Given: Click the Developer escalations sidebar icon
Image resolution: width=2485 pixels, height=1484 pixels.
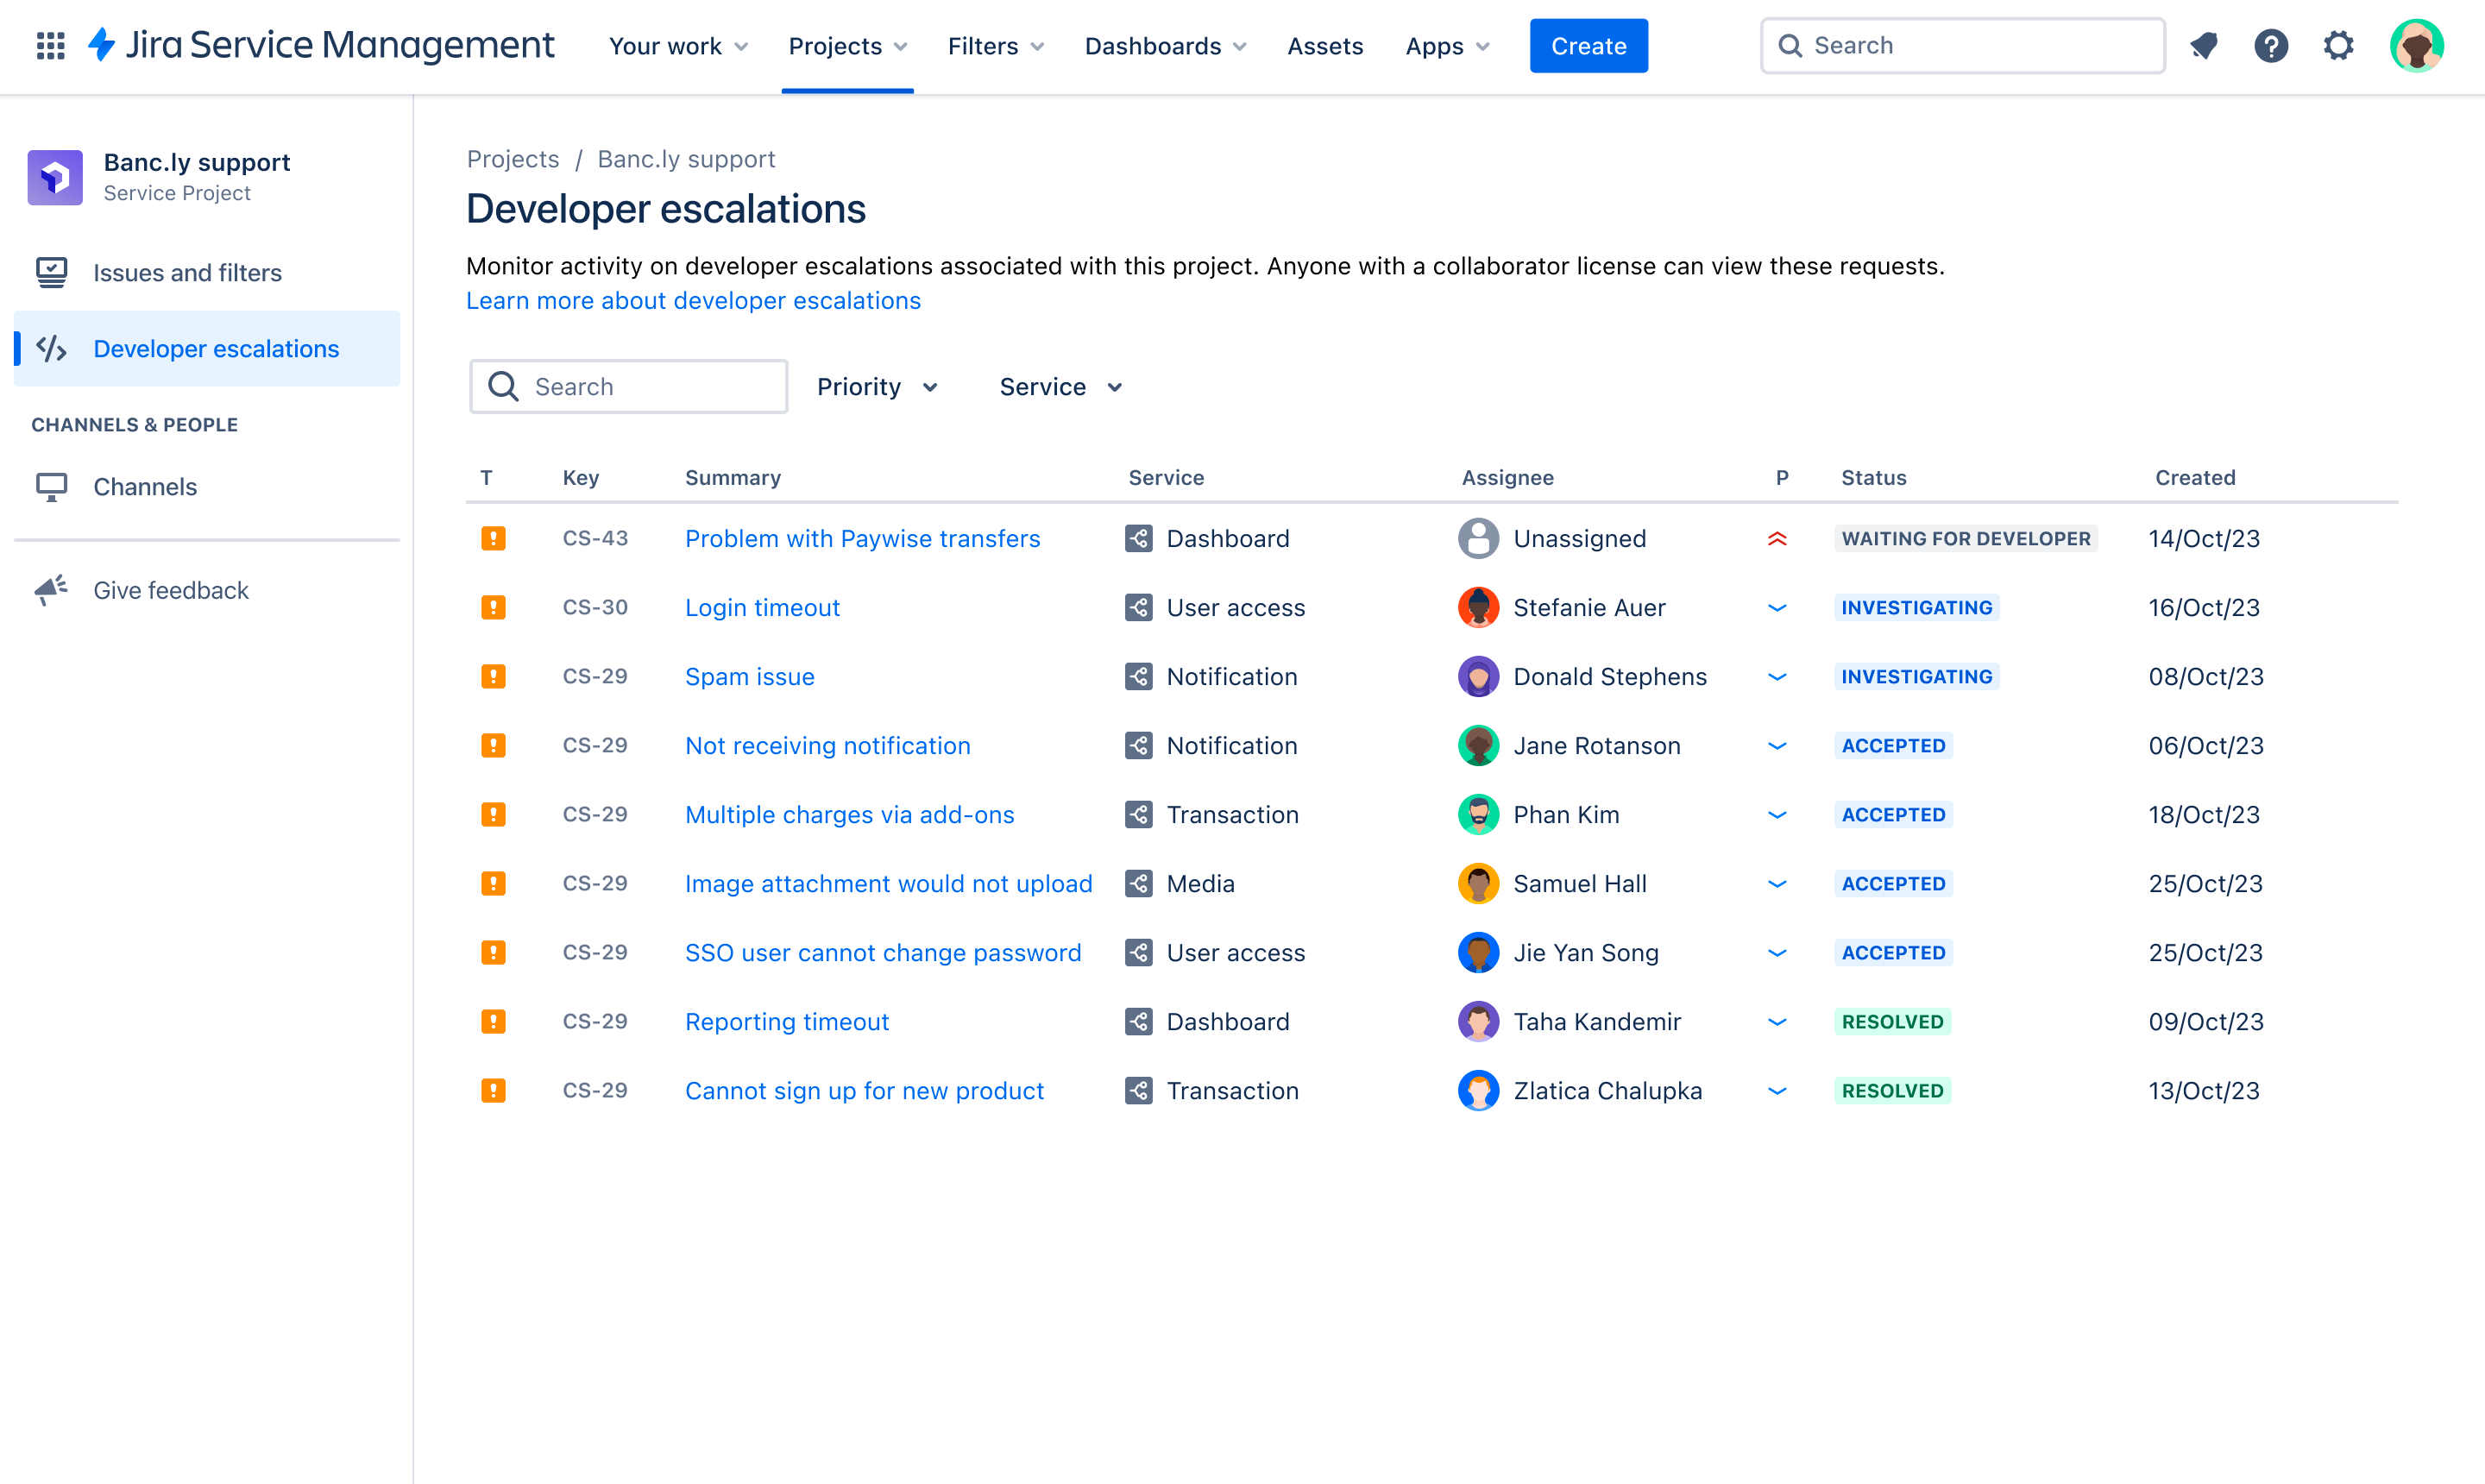Looking at the screenshot, I should tap(51, 346).
